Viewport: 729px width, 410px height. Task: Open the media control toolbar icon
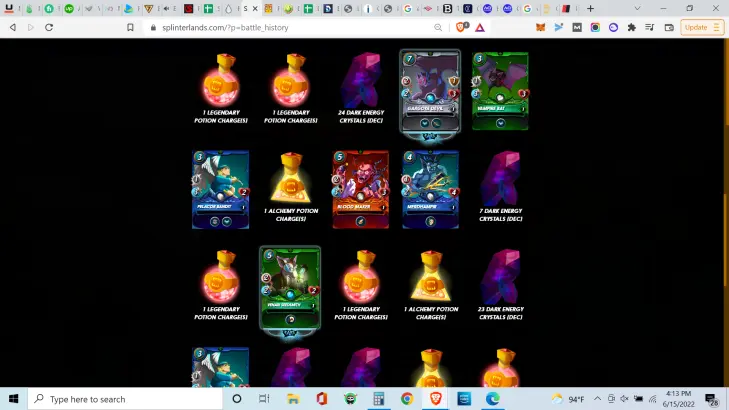[649, 27]
